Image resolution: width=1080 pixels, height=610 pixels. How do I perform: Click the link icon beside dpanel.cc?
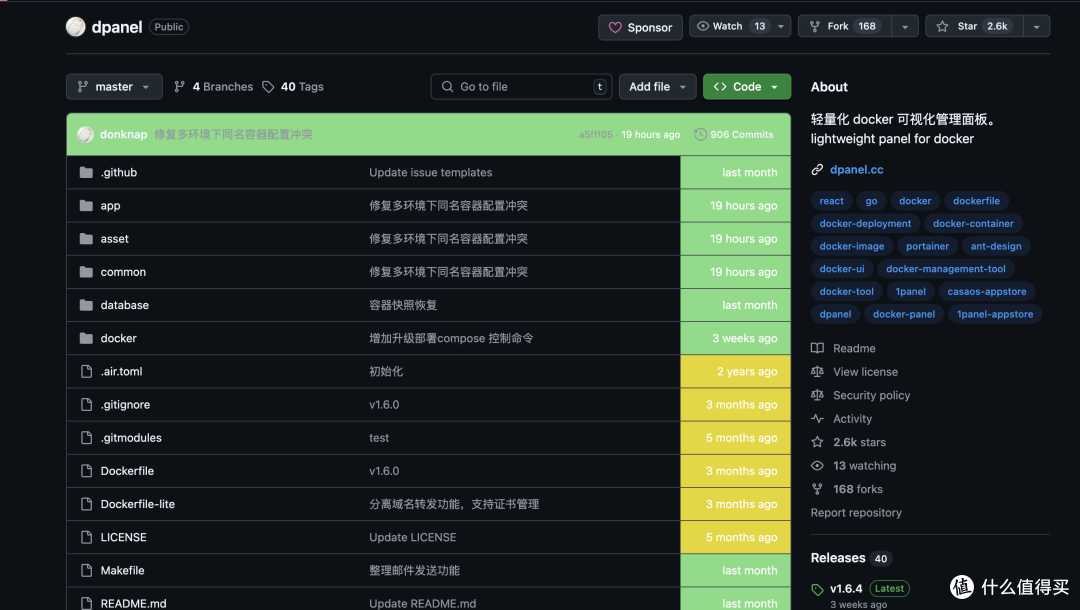click(x=817, y=169)
